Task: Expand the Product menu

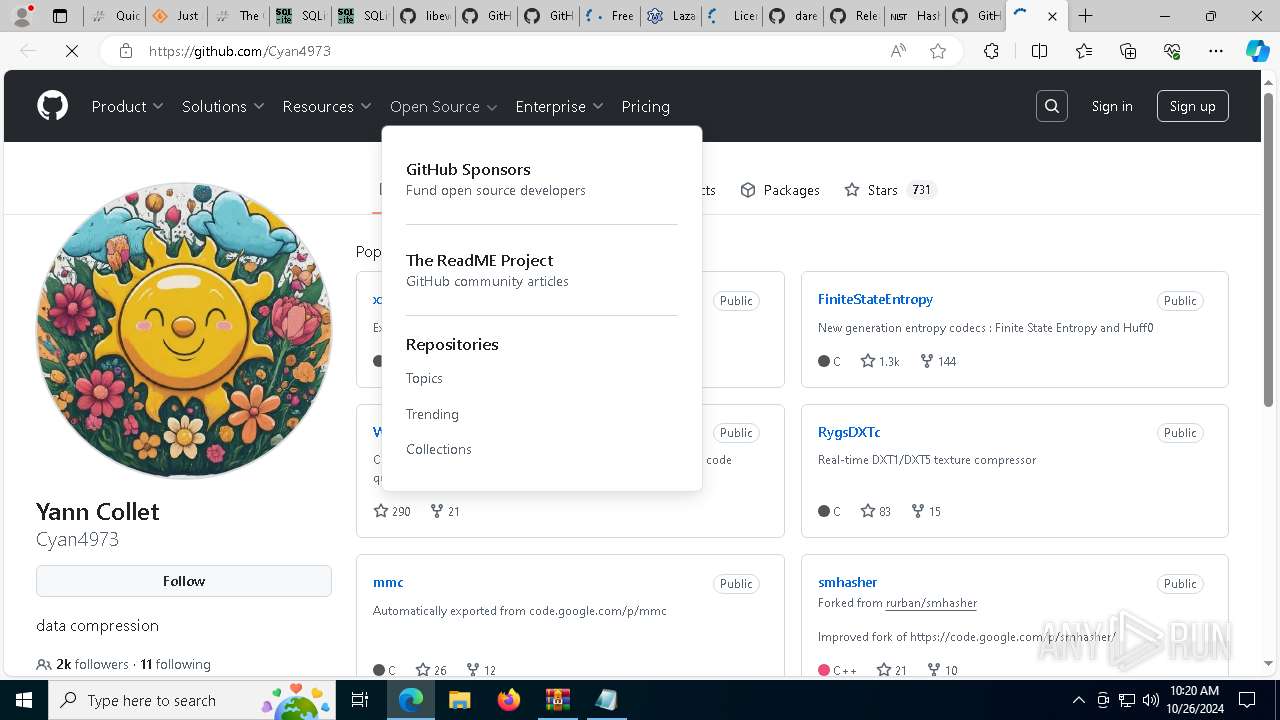Action: click(x=127, y=106)
